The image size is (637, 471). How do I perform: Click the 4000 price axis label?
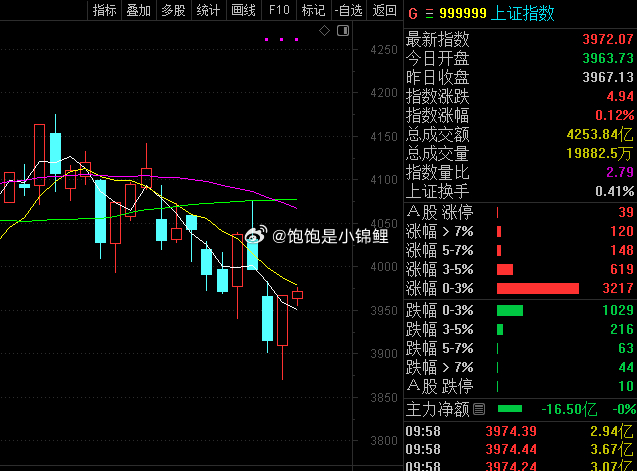pos(384,267)
